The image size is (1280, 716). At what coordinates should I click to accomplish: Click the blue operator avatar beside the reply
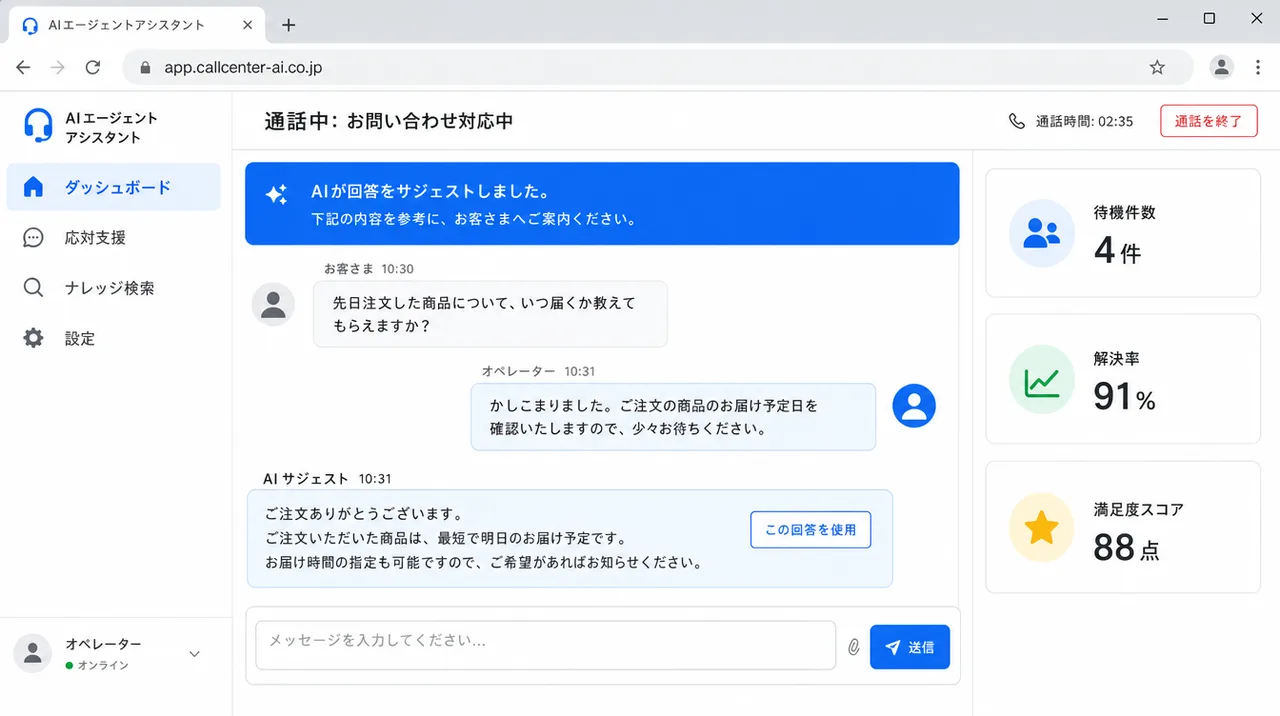point(914,405)
